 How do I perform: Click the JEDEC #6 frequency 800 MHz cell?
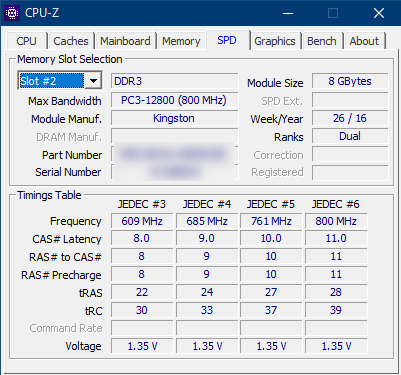[336, 221]
